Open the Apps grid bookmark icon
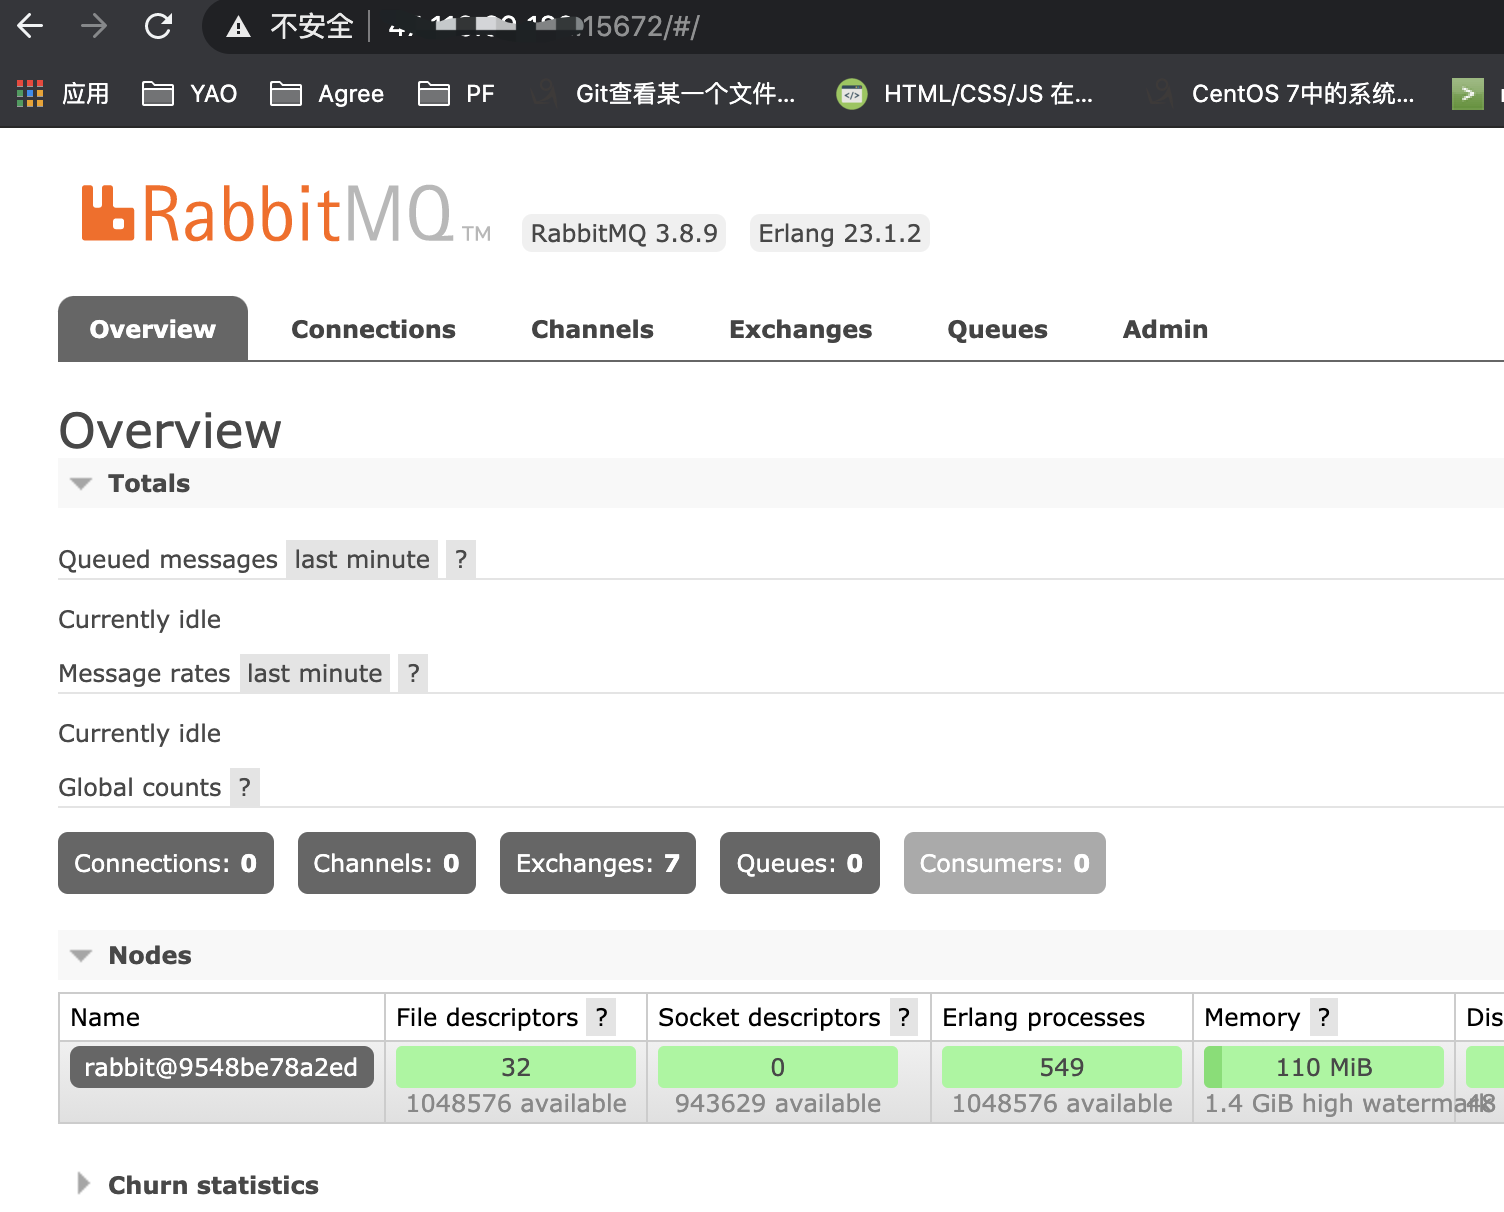Screen dimensions: 1504x1212 coord(30,94)
